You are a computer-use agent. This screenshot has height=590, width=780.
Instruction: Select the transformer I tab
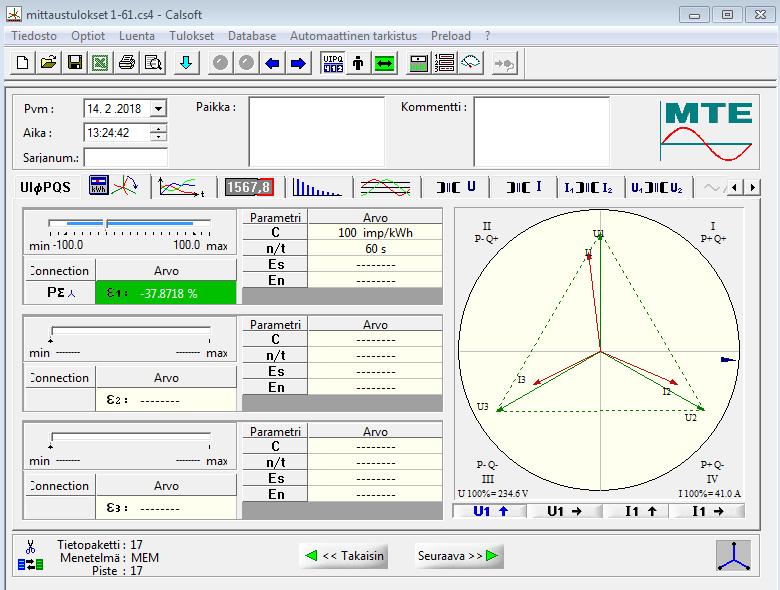point(523,188)
